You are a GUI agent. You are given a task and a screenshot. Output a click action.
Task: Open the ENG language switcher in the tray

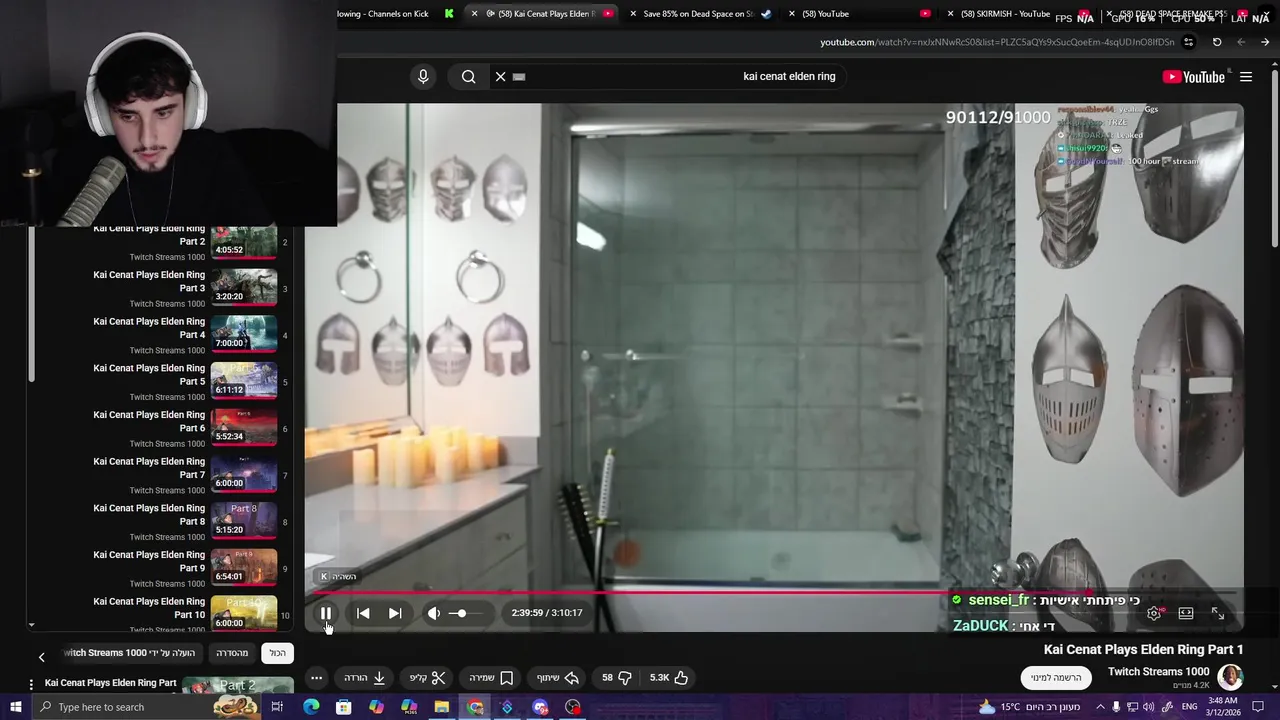coord(1190,707)
